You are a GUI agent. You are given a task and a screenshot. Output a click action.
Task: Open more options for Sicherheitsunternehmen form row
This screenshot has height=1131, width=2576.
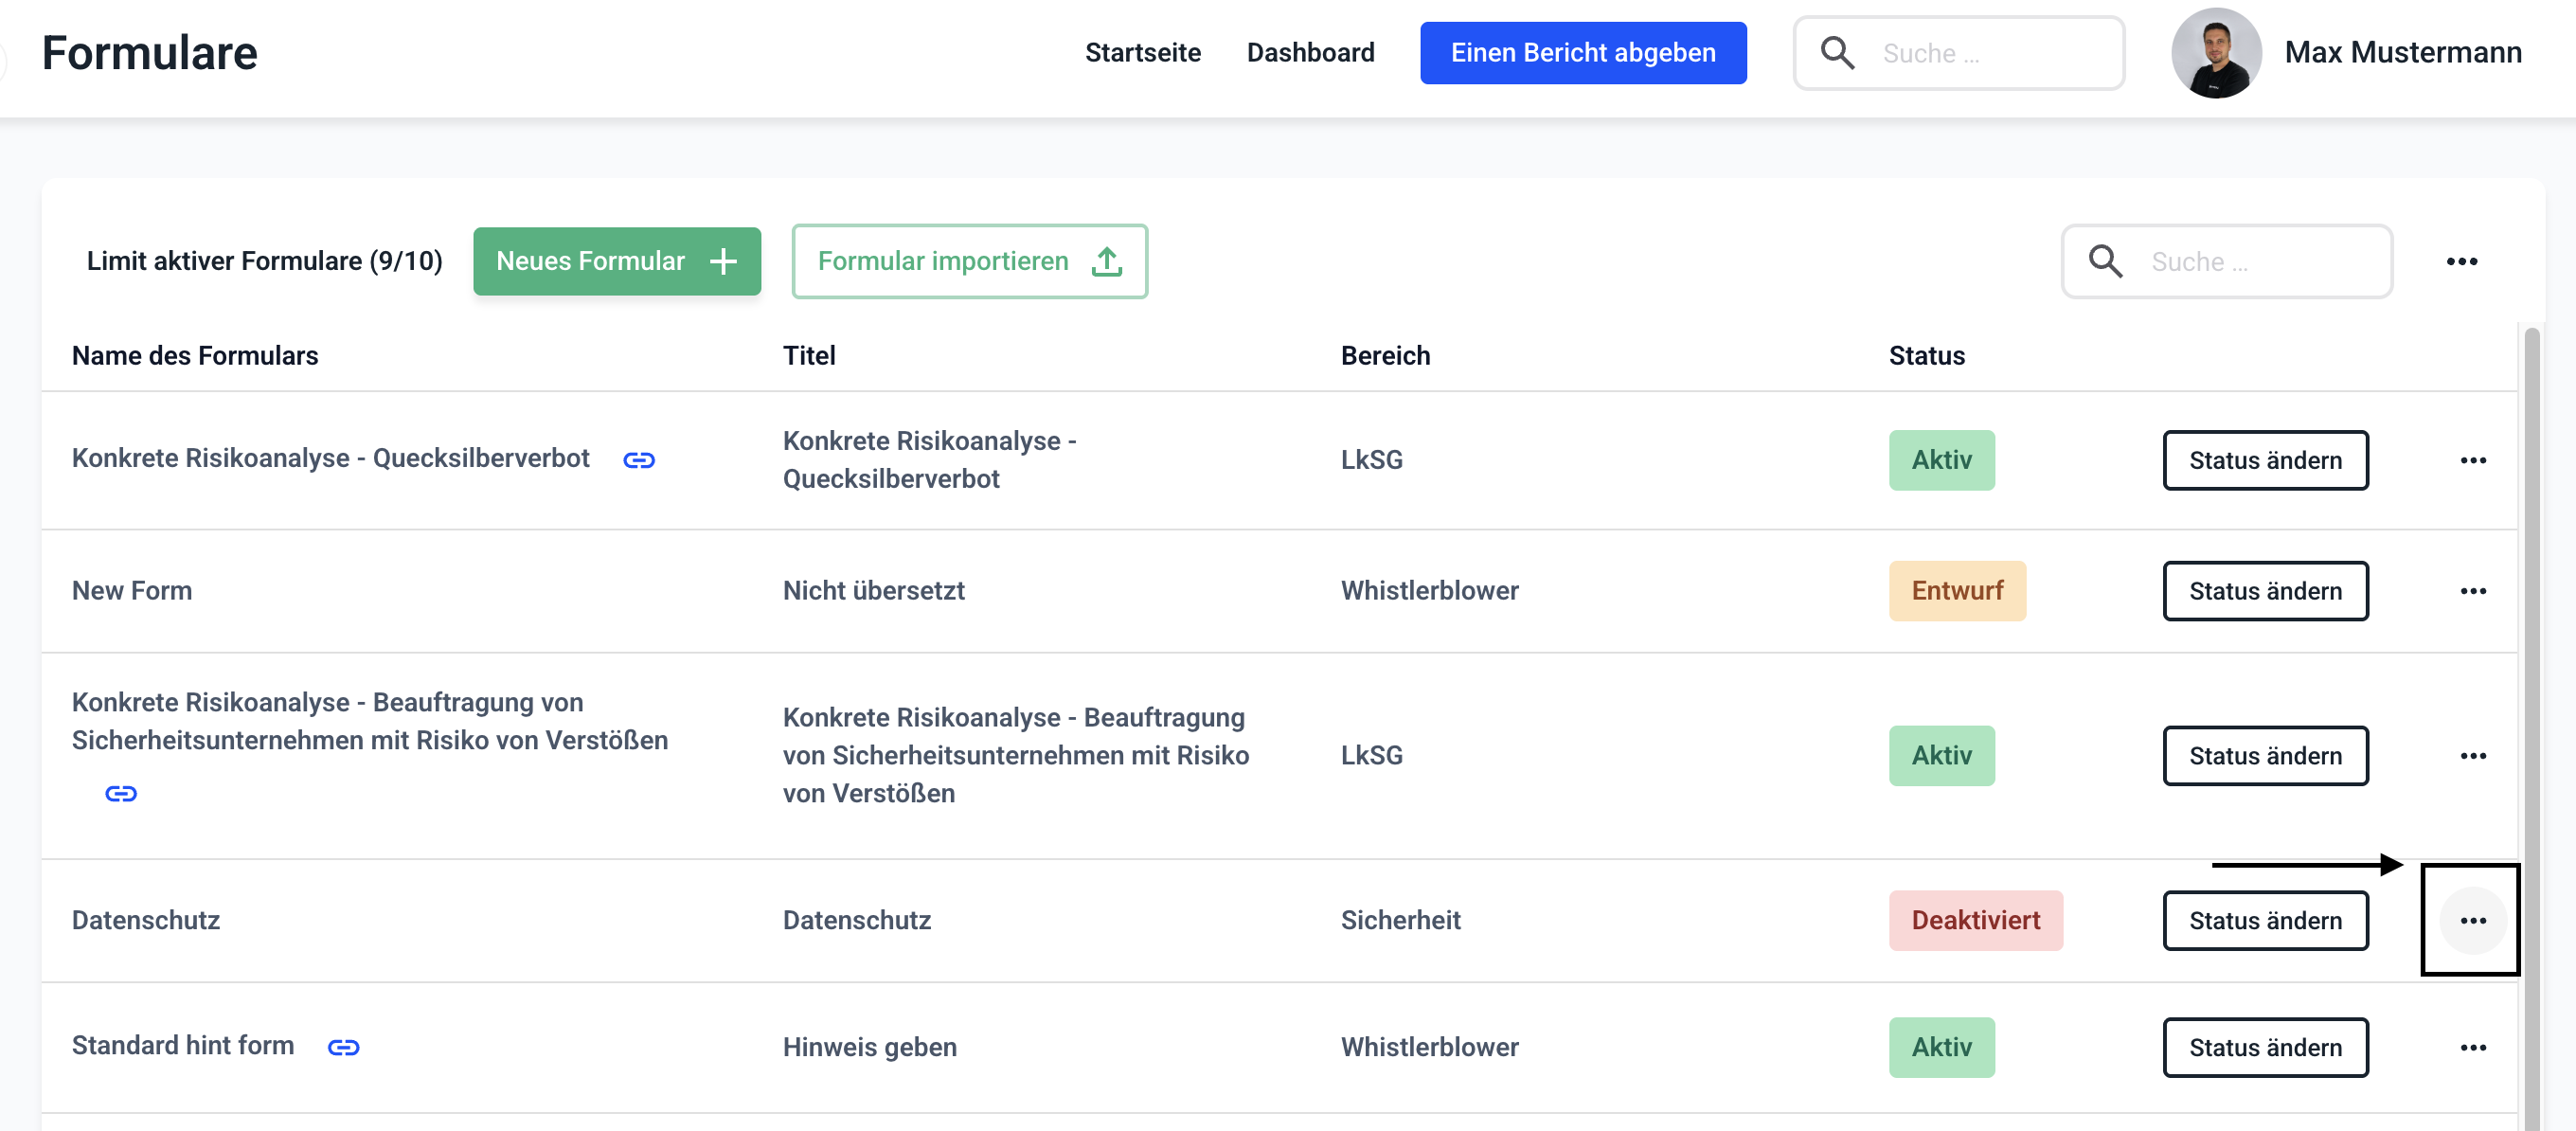2472,755
